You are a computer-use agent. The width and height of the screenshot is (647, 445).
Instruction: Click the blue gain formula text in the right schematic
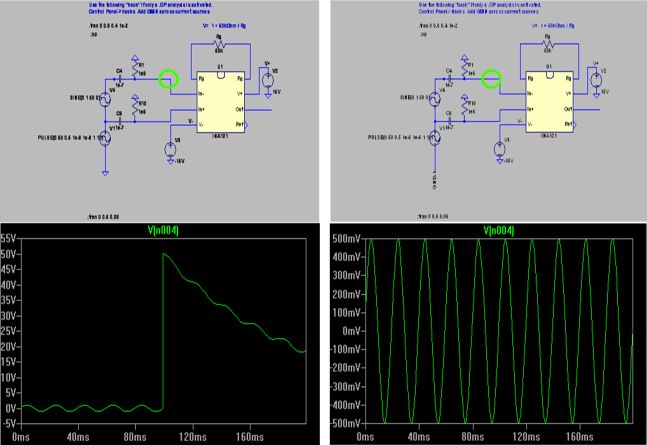[x=553, y=26]
